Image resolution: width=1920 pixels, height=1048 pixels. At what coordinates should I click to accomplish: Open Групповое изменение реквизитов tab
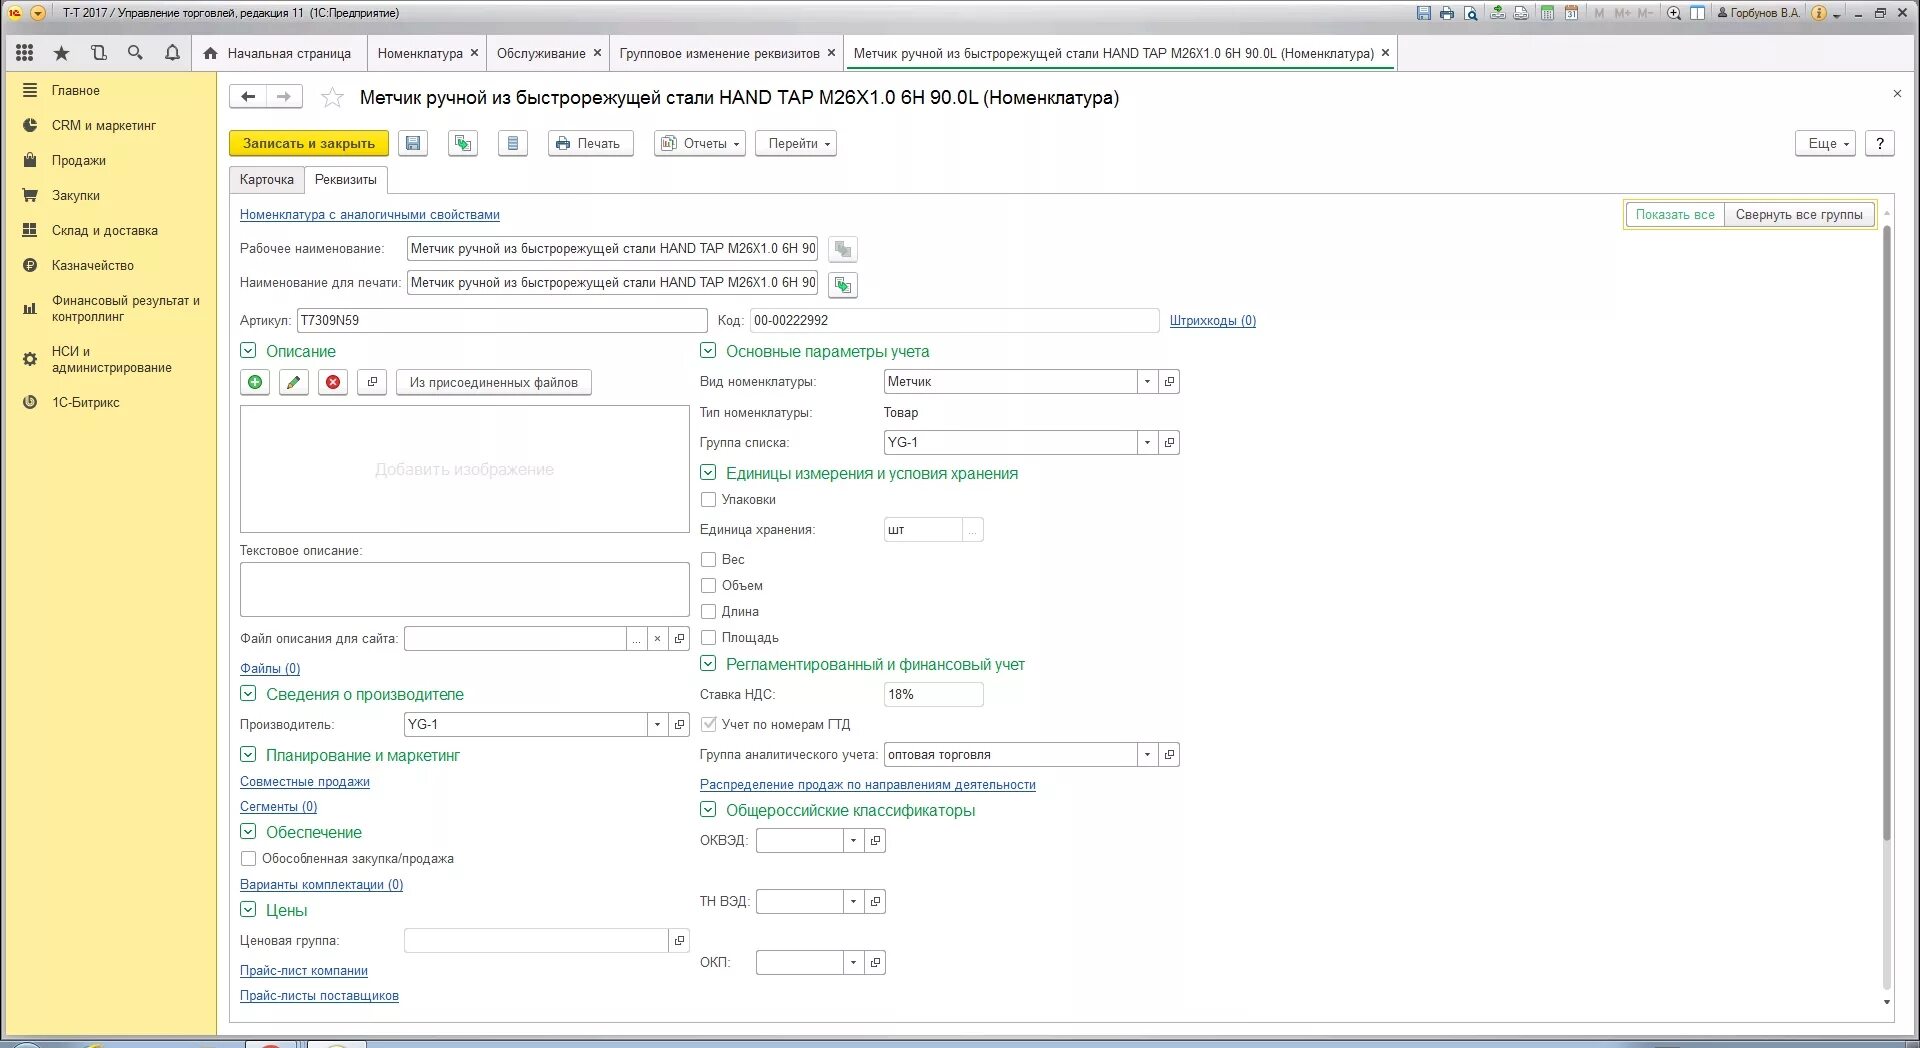[x=719, y=53]
